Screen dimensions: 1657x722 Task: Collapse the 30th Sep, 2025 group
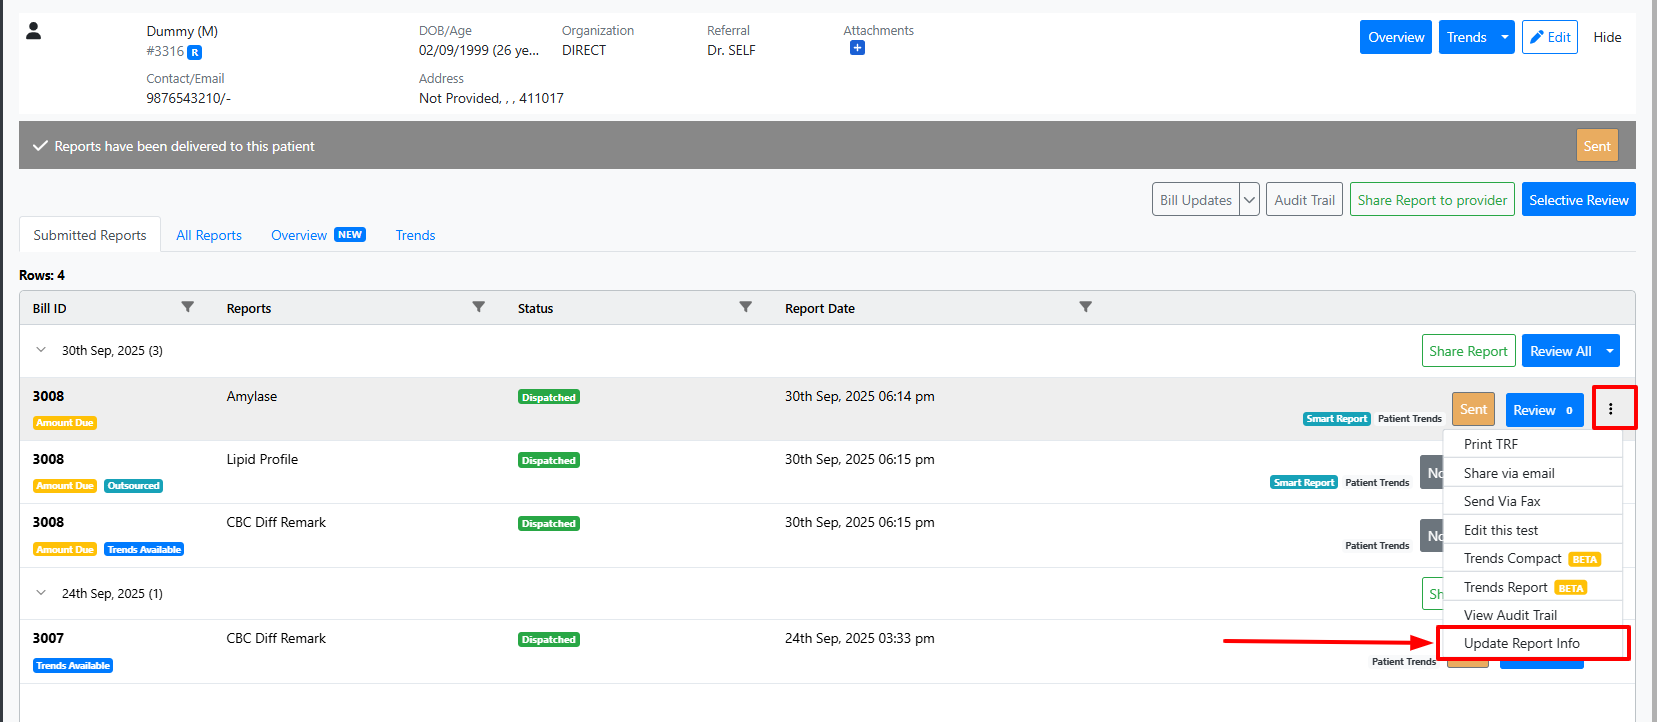(41, 350)
